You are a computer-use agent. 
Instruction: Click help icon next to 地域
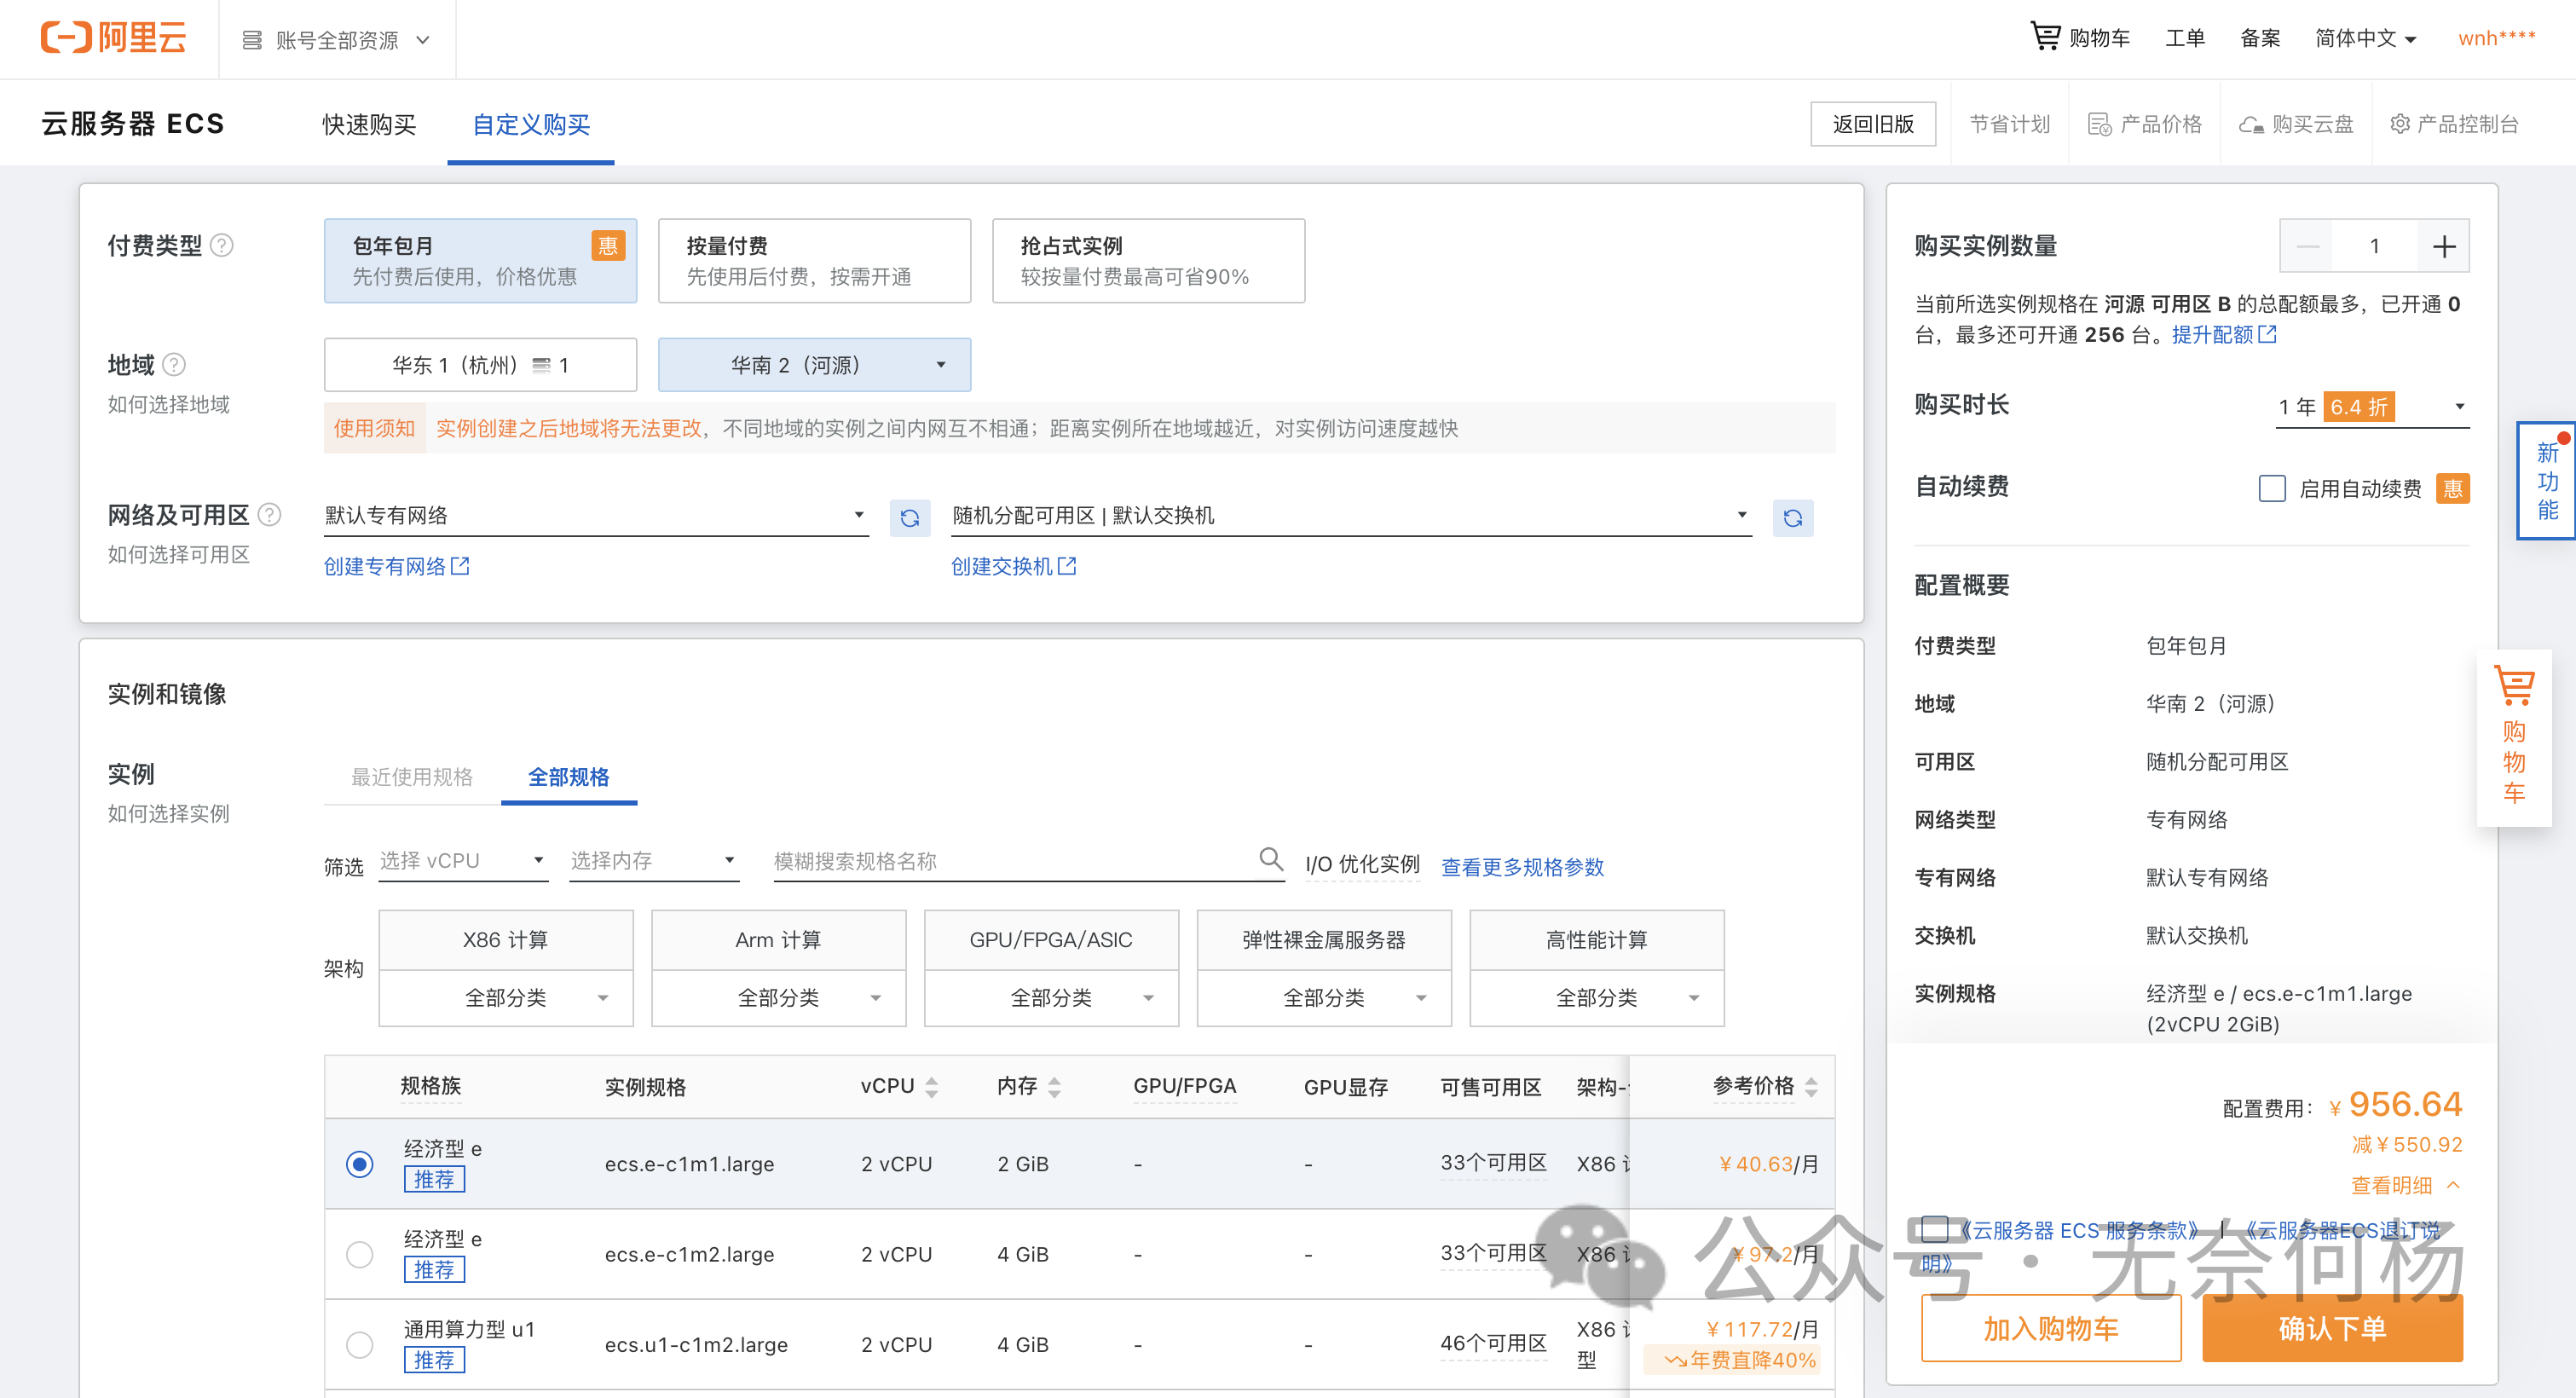174,364
